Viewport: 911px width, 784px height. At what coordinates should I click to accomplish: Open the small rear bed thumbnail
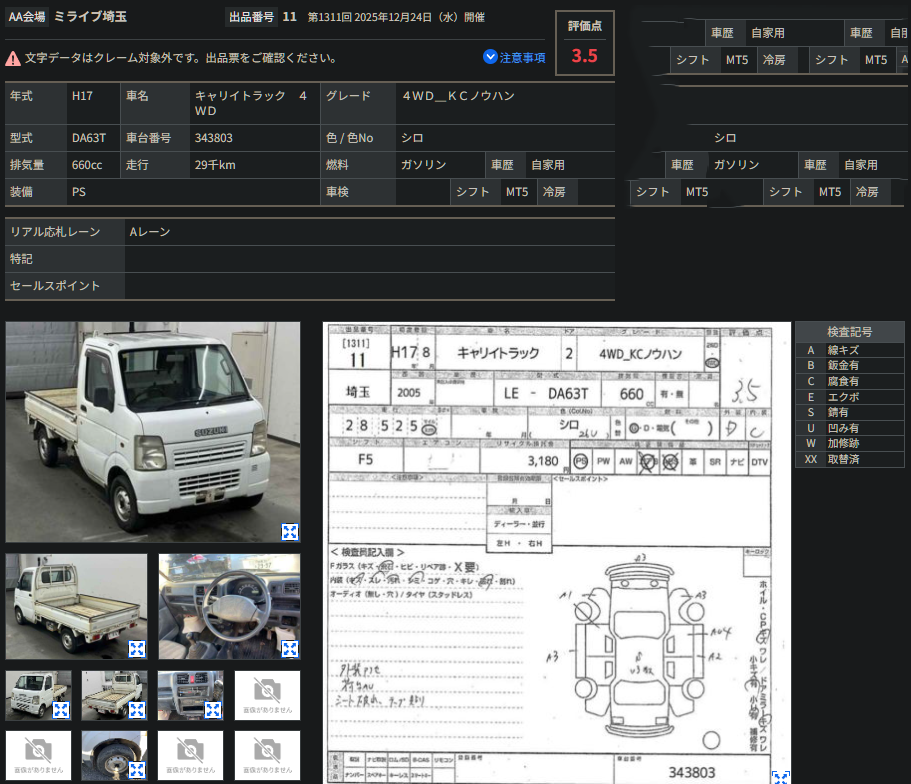[114, 696]
